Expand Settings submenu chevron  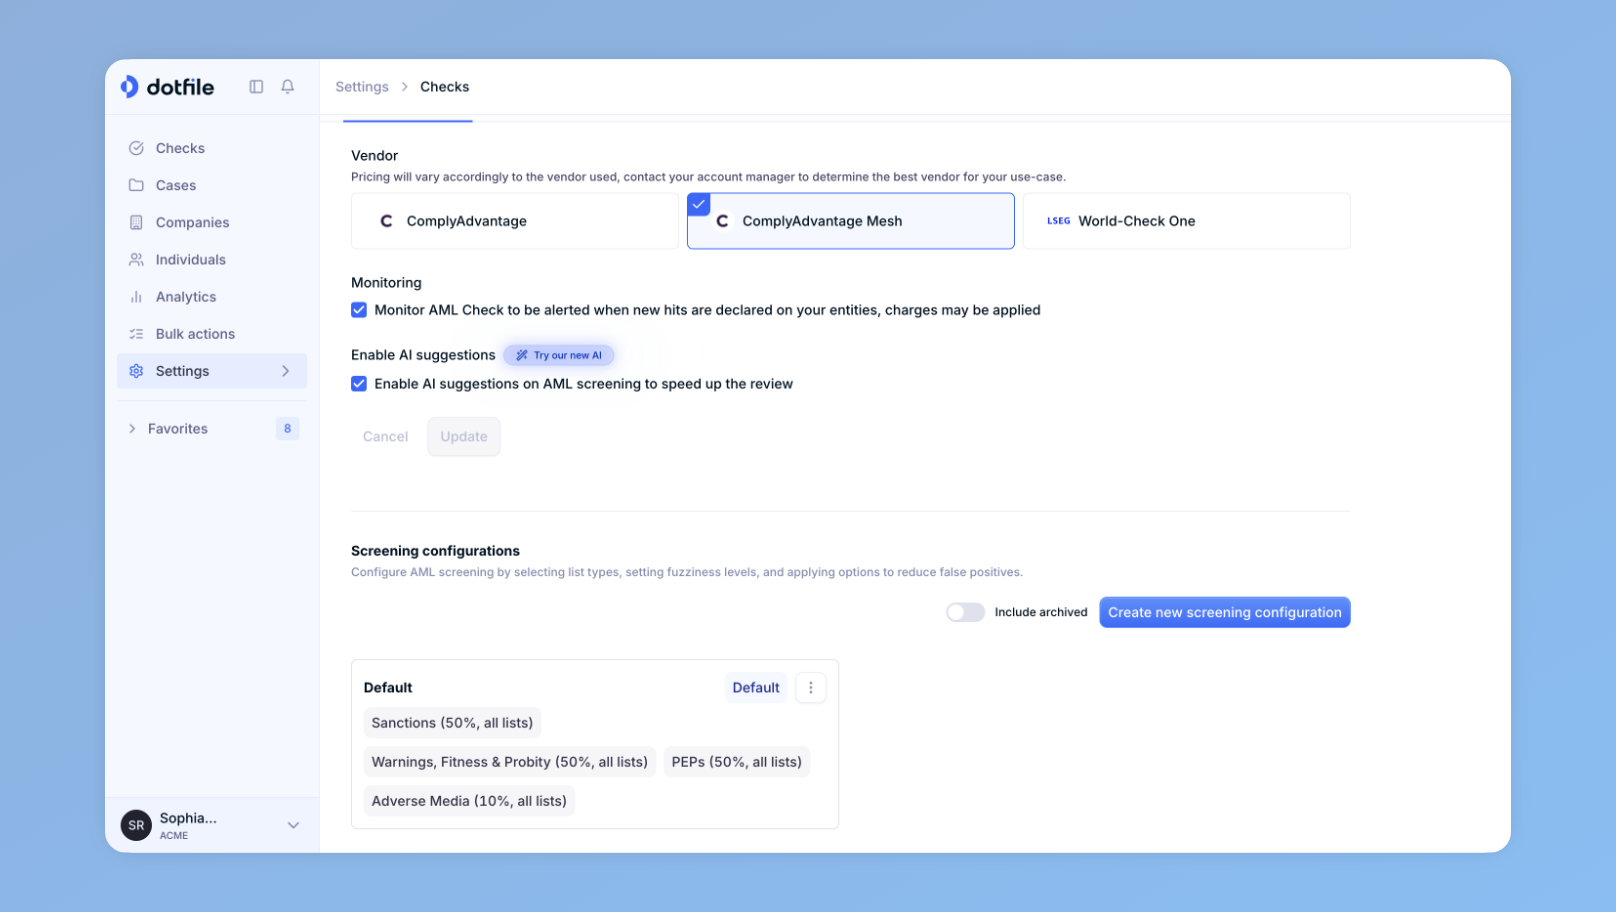pos(286,371)
